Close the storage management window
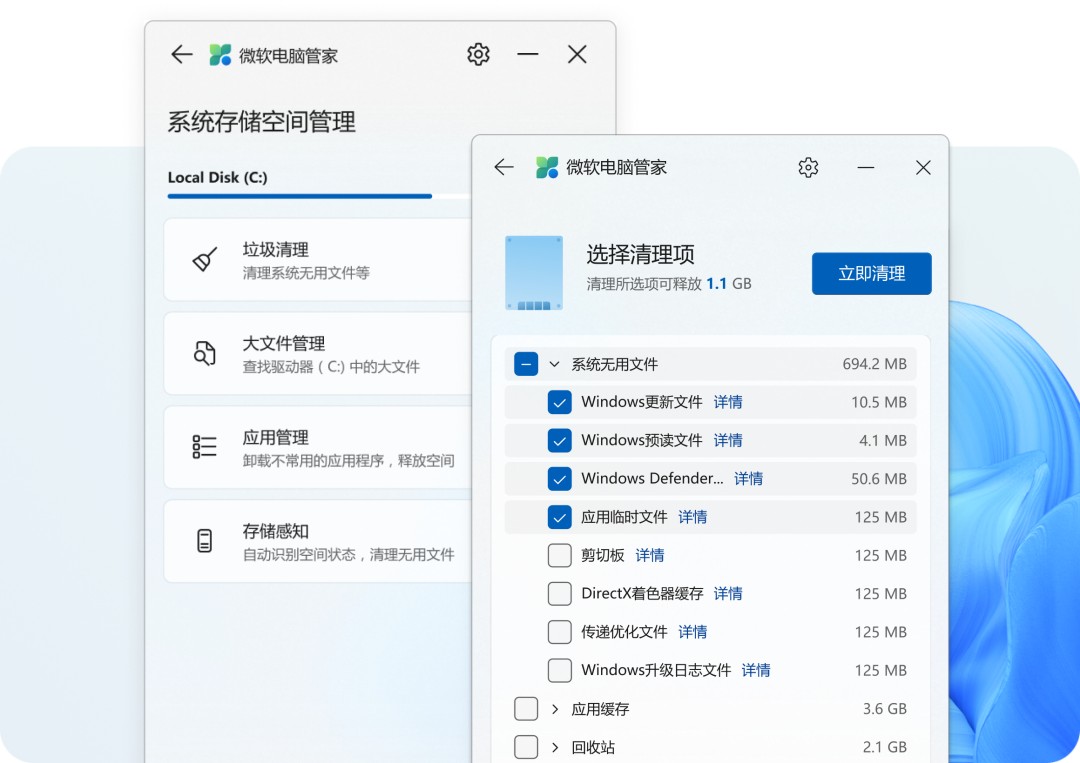Image resolution: width=1080 pixels, height=763 pixels. pyautogui.click(x=577, y=54)
